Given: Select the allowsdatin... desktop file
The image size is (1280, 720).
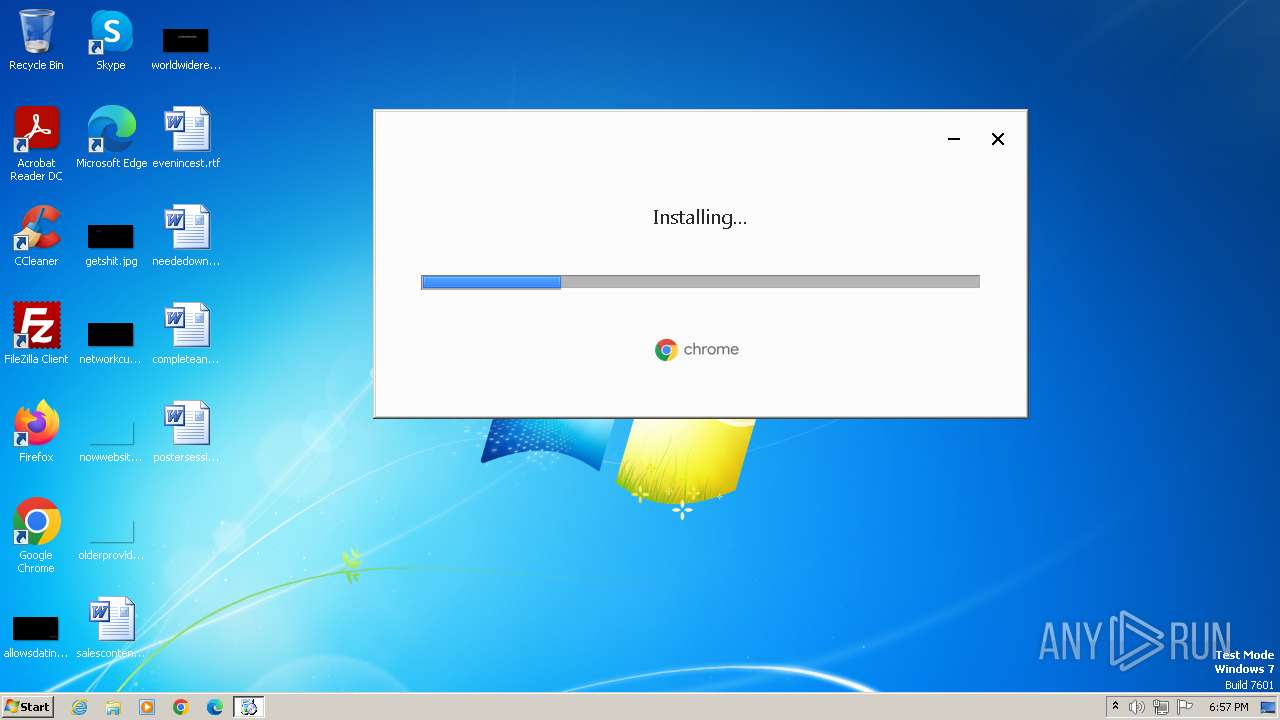Looking at the screenshot, I should coord(36,636).
